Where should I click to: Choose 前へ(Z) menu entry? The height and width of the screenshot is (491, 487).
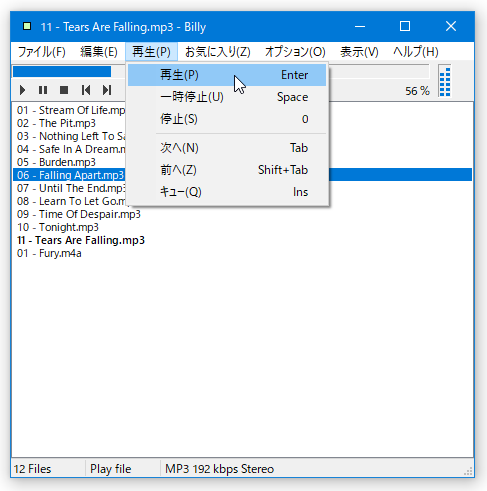click(227, 170)
